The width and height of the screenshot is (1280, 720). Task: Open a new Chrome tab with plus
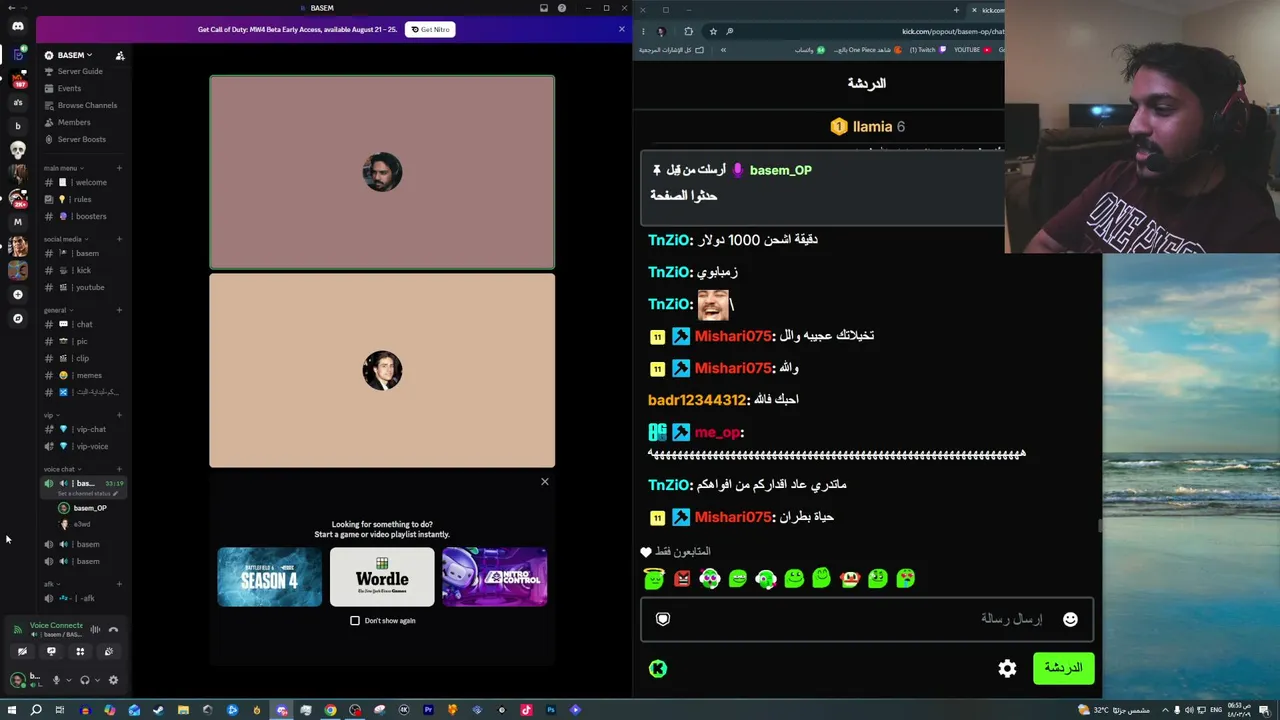(956, 10)
